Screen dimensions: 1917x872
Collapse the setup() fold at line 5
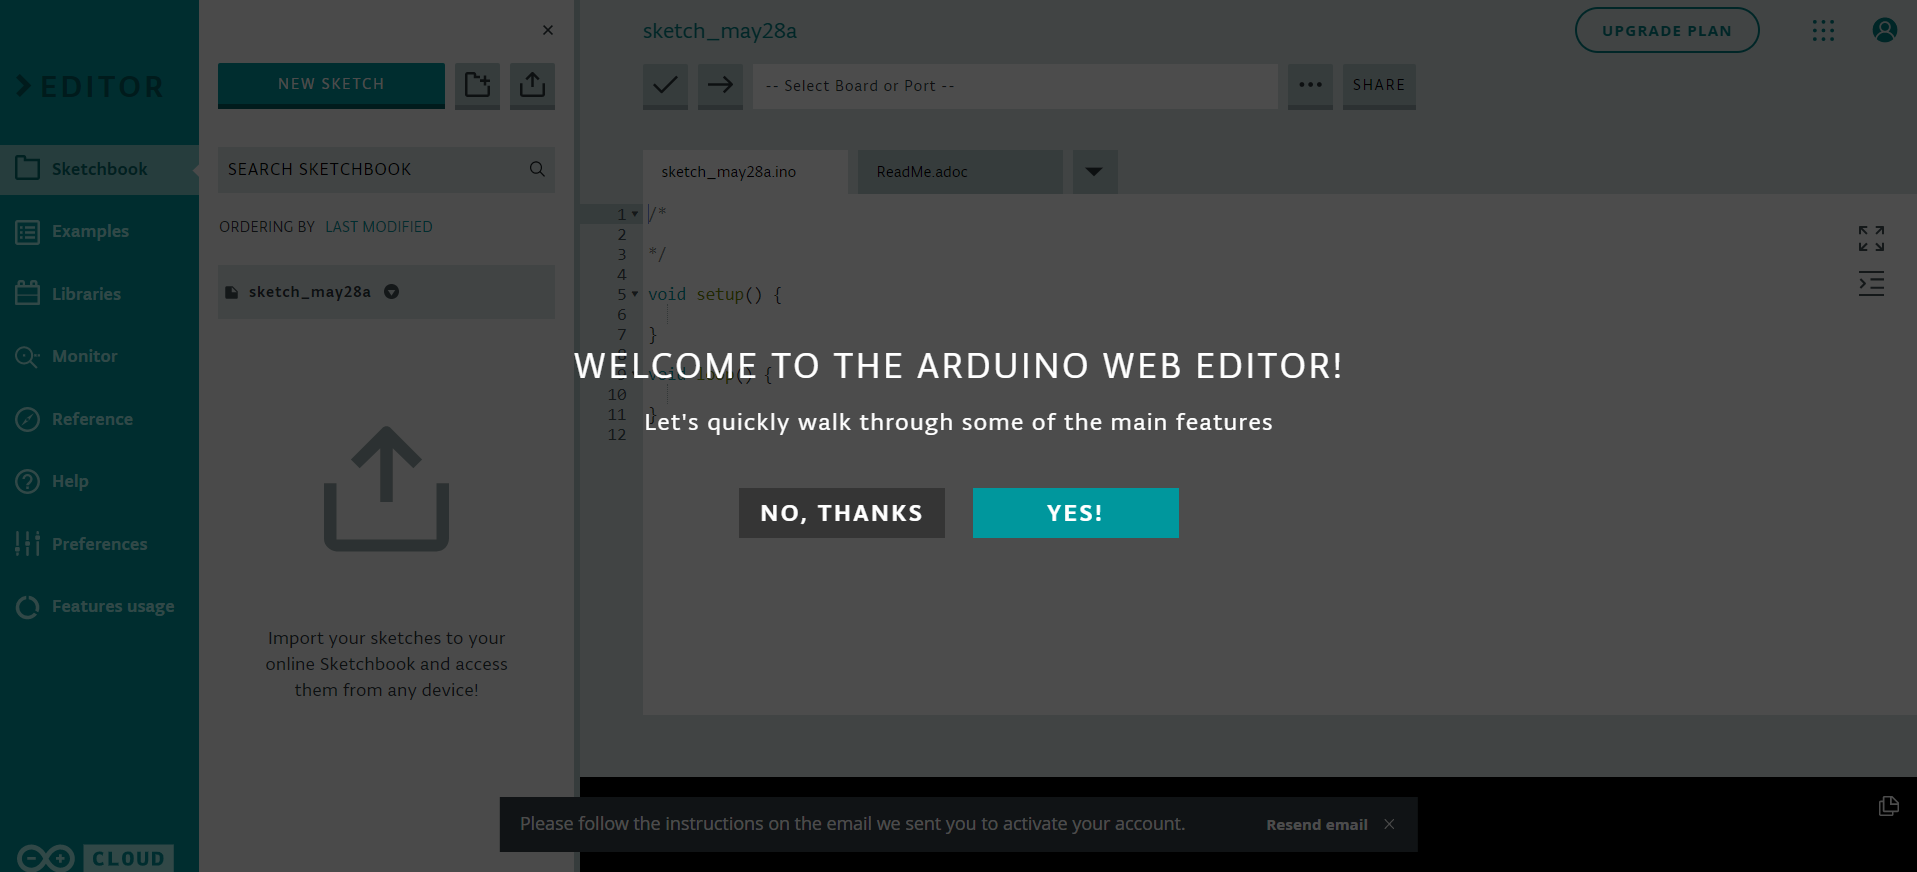click(635, 294)
